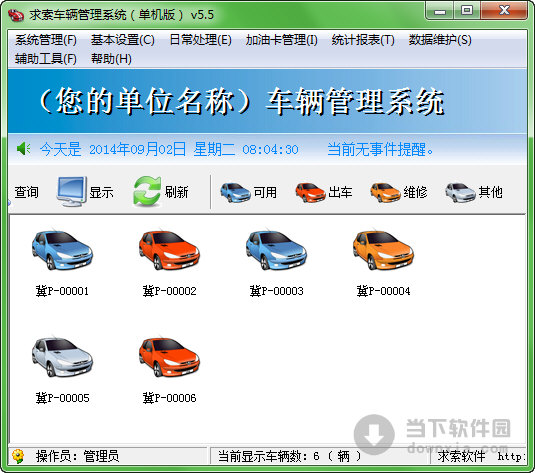Filter by 维修 orange car icon

pos(385,192)
